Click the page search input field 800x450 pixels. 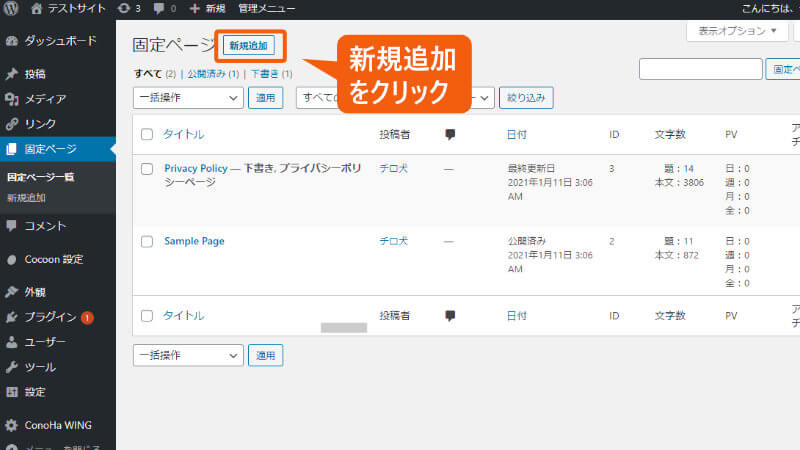[x=701, y=69]
